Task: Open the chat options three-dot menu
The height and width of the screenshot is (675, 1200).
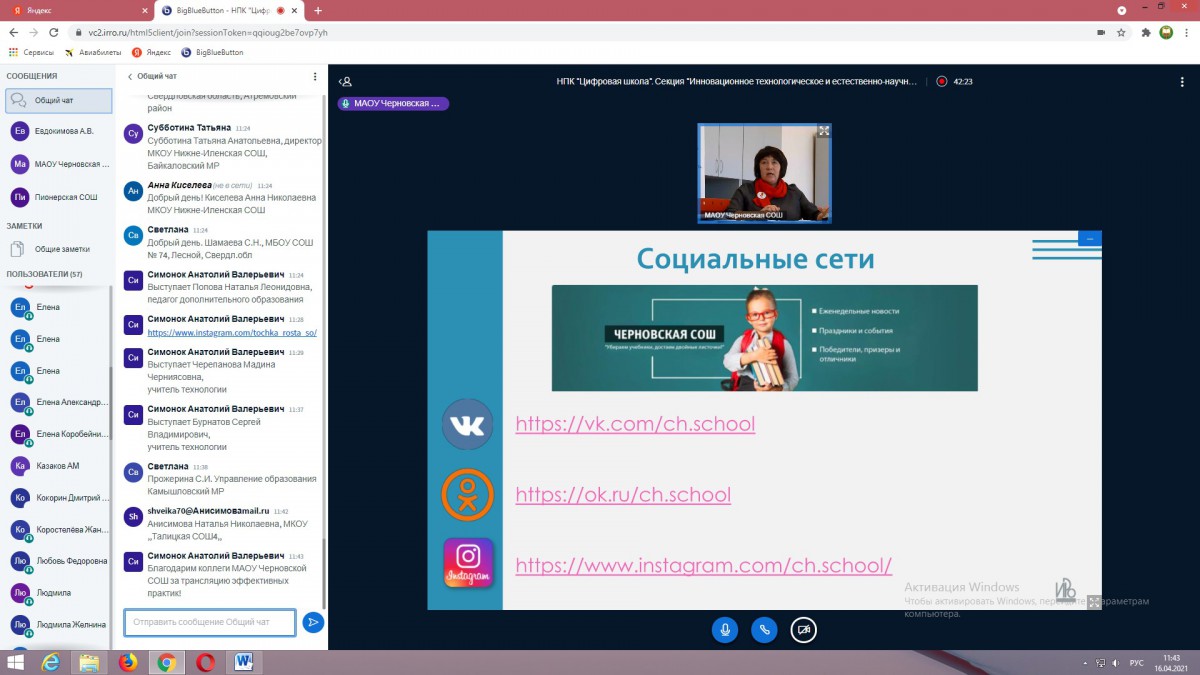Action: coord(315,76)
